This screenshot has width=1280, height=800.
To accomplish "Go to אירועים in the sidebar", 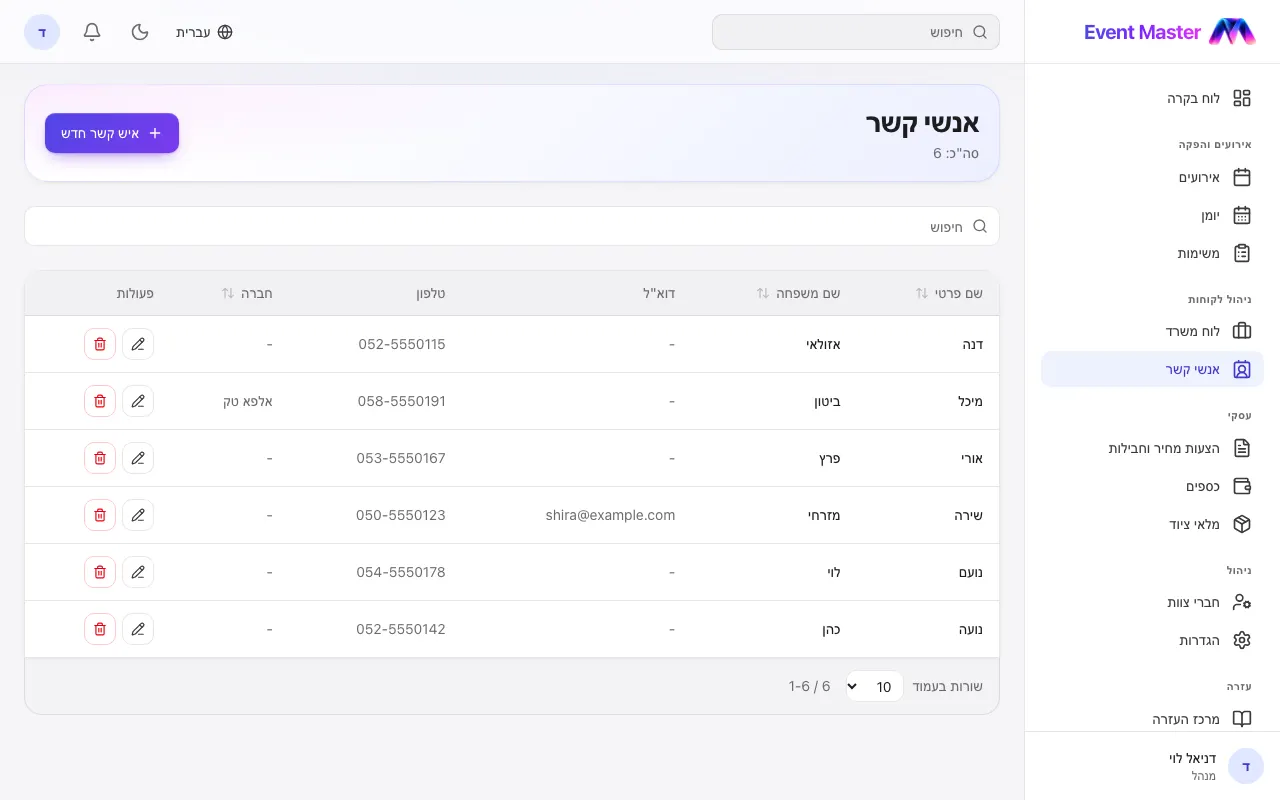I will click(1152, 177).
